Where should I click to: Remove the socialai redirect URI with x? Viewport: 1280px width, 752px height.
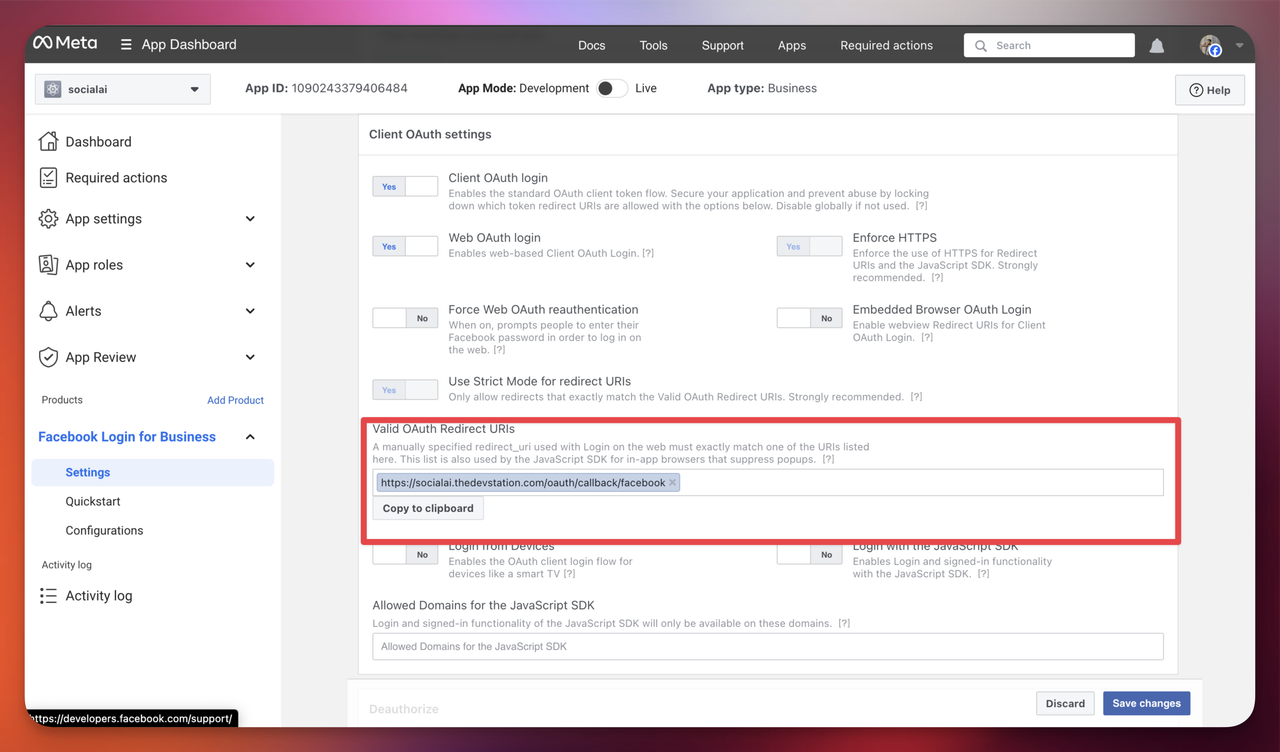tap(673, 482)
